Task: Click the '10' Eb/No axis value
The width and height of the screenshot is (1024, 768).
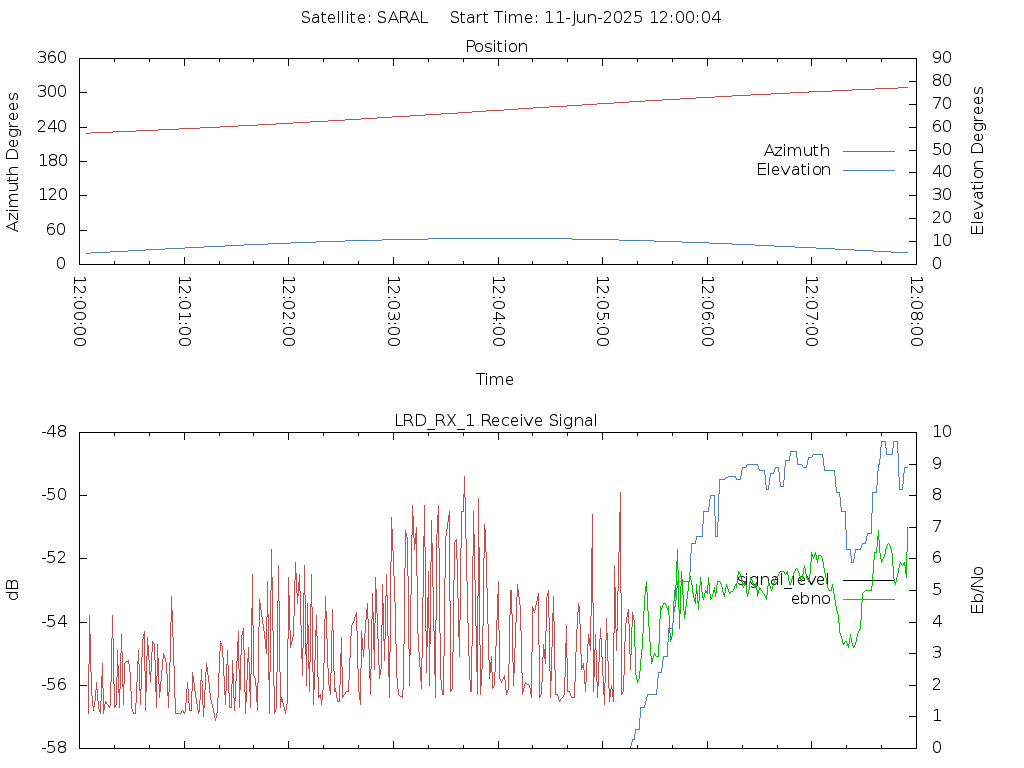Action: (x=942, y=432)
